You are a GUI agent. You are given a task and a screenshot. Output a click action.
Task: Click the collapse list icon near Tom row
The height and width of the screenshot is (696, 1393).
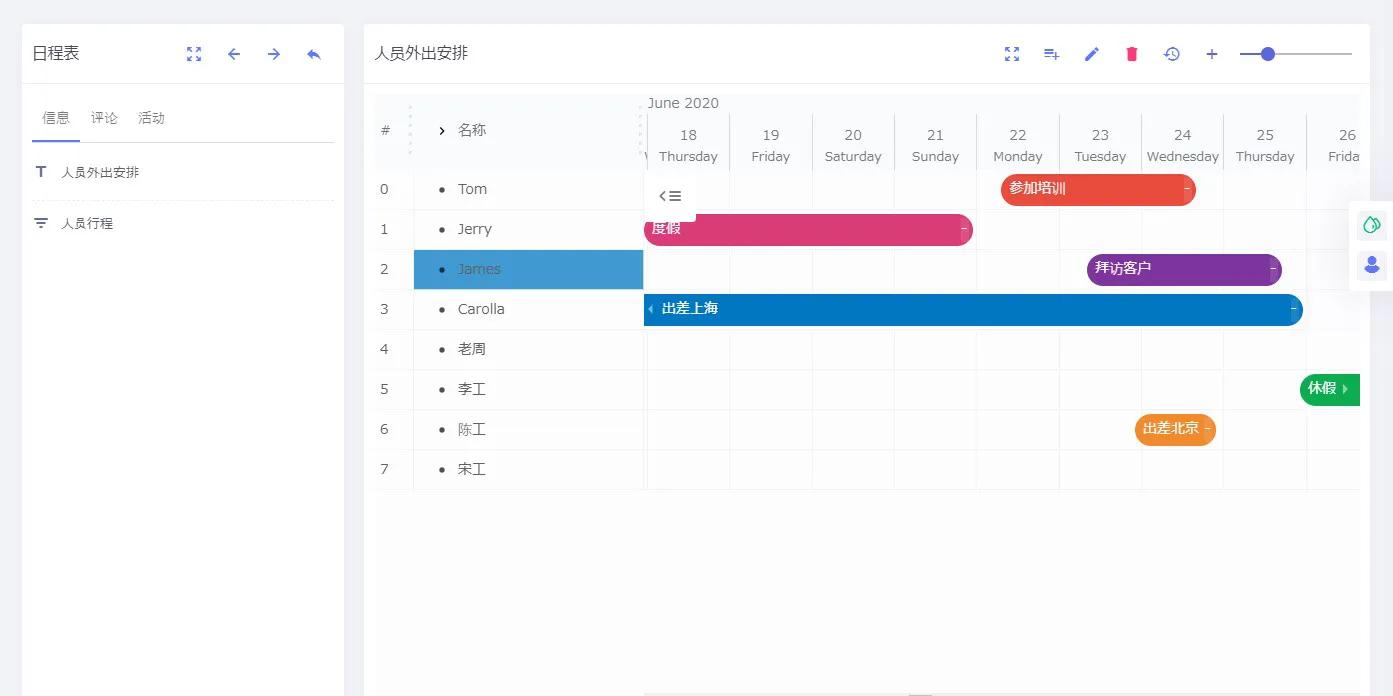pyautogui.click(x=670, y=196)
